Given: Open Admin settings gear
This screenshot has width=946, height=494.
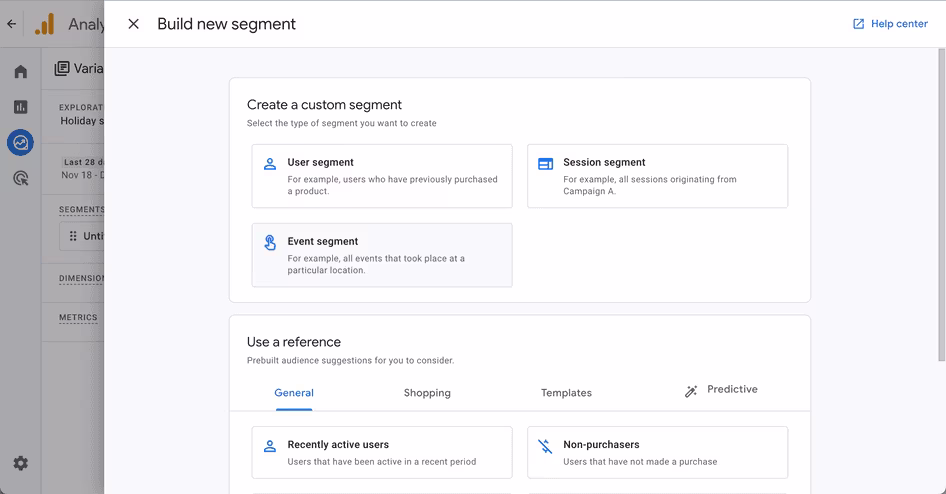Looking at the screenshot, I should [21, 463].
